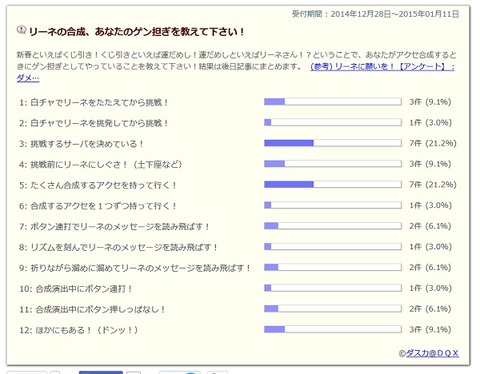Click the result bar for option 9

333,267
